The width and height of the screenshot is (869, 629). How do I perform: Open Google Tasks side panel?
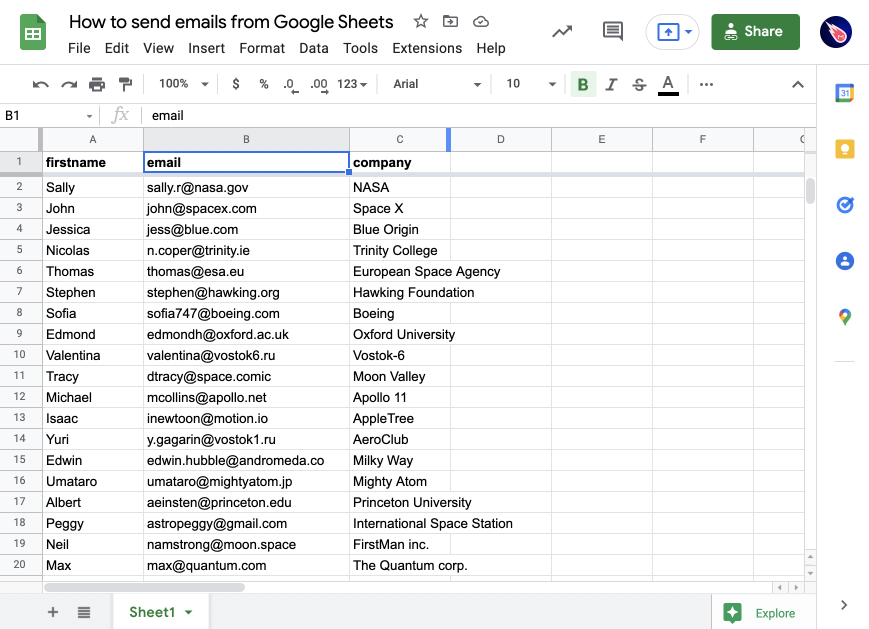click(845, 205)
